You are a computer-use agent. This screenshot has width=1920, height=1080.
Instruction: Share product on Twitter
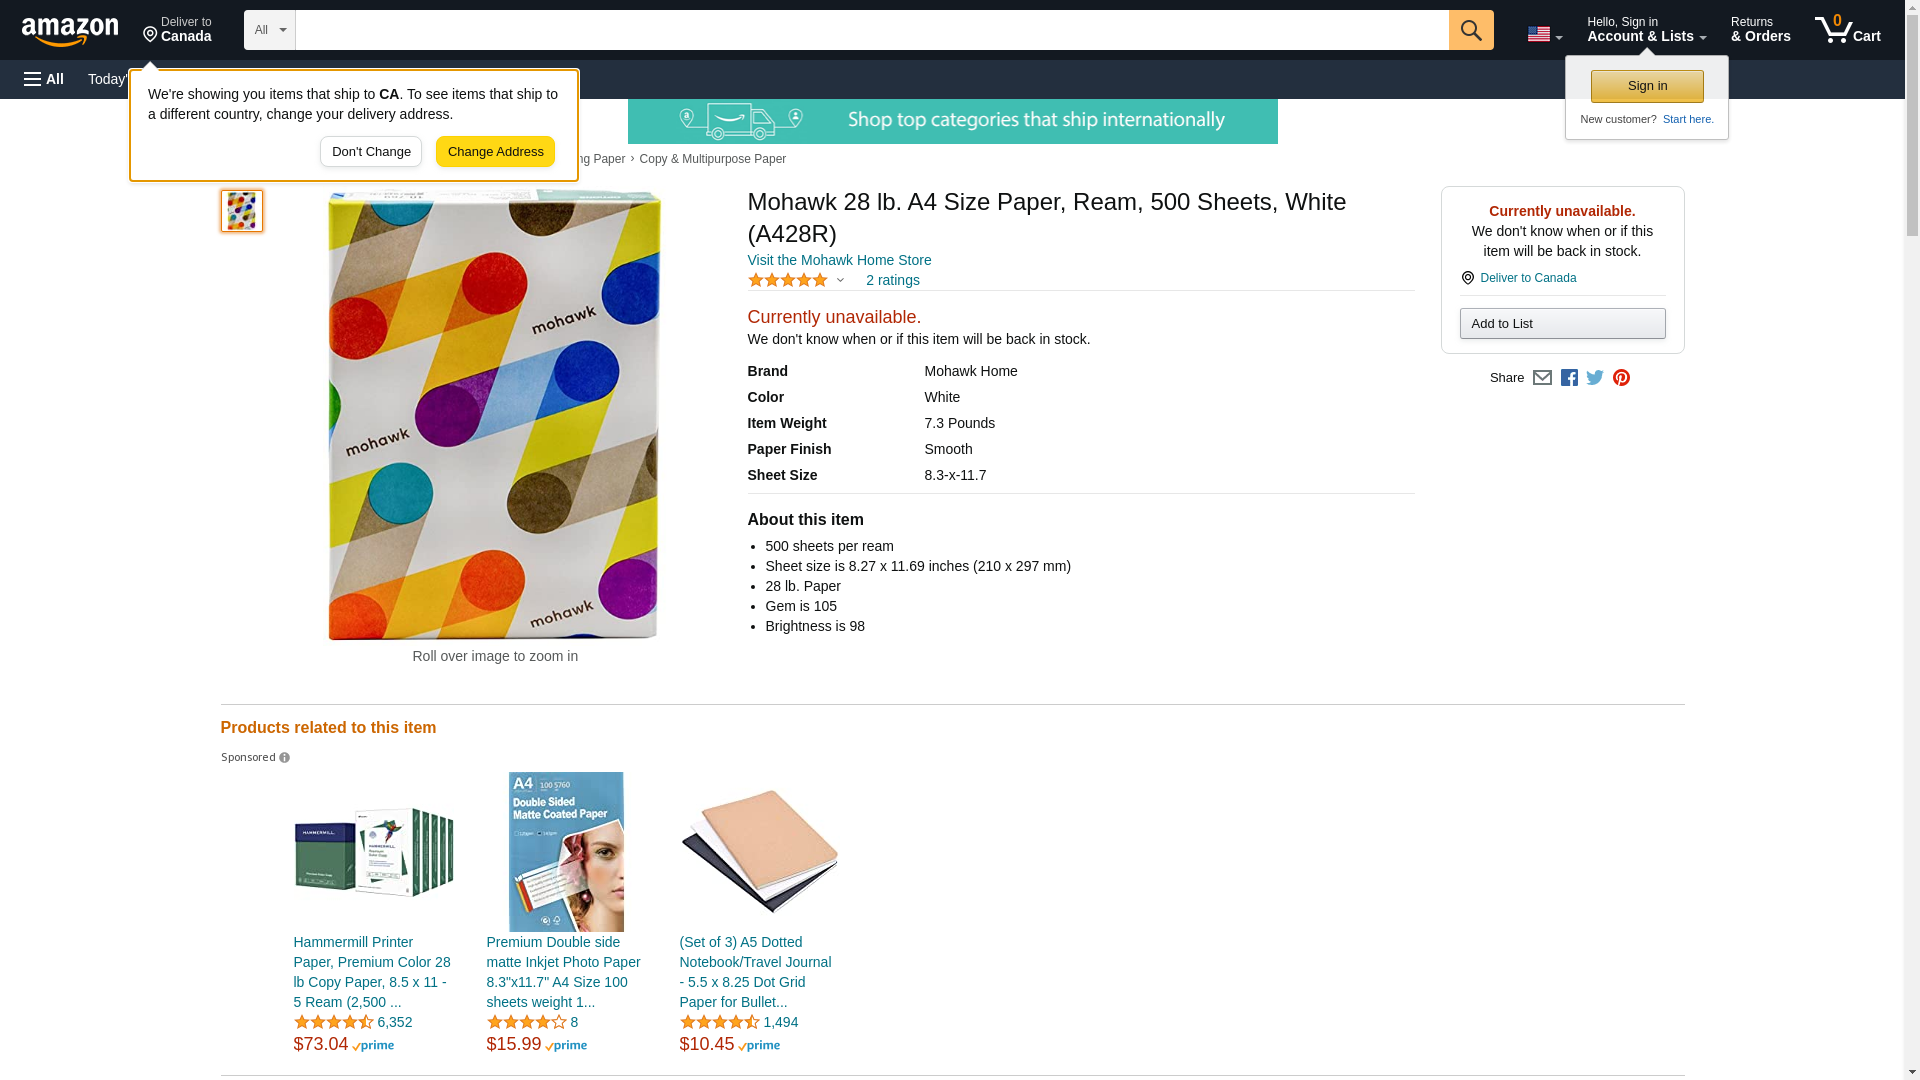click(1595, 378)
